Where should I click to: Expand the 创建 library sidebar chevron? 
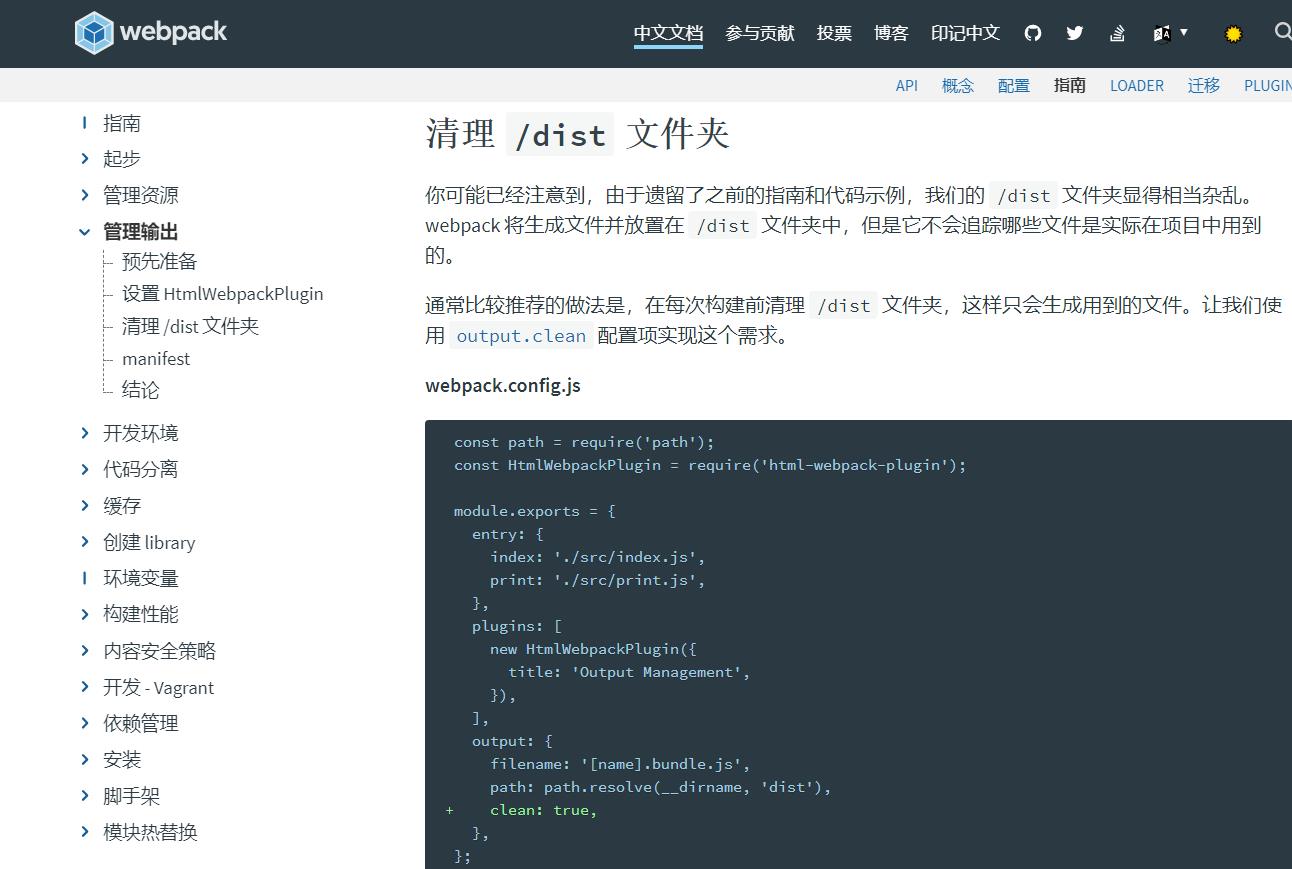(85, 542)
